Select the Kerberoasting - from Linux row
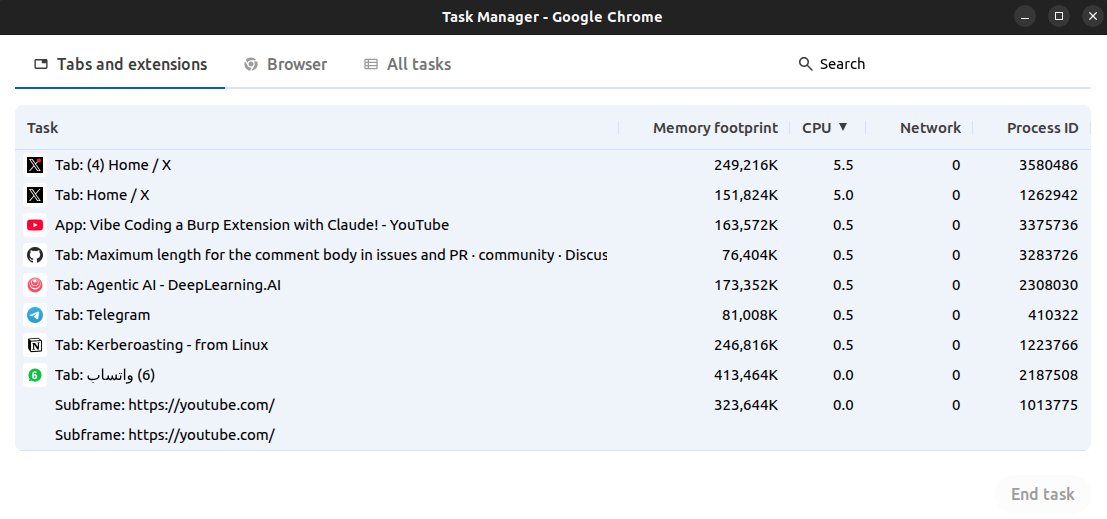The image size is (1107, 519). pyautogui.click(x=553, y=345)
